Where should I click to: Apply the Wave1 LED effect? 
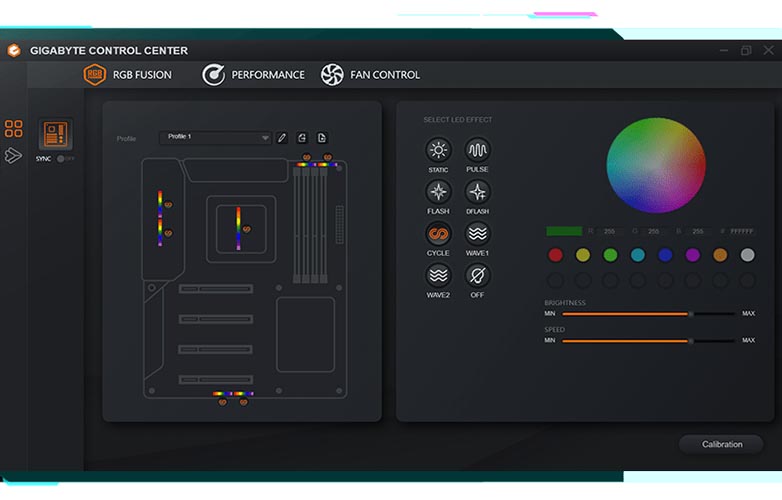tap(477, 234)
